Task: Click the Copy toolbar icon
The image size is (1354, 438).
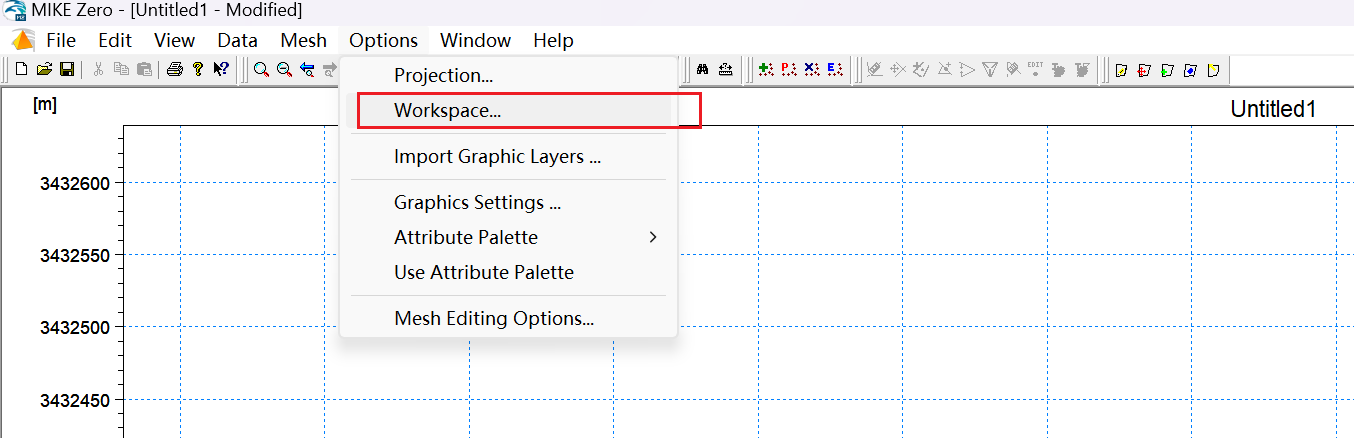Action: point(121,69)
